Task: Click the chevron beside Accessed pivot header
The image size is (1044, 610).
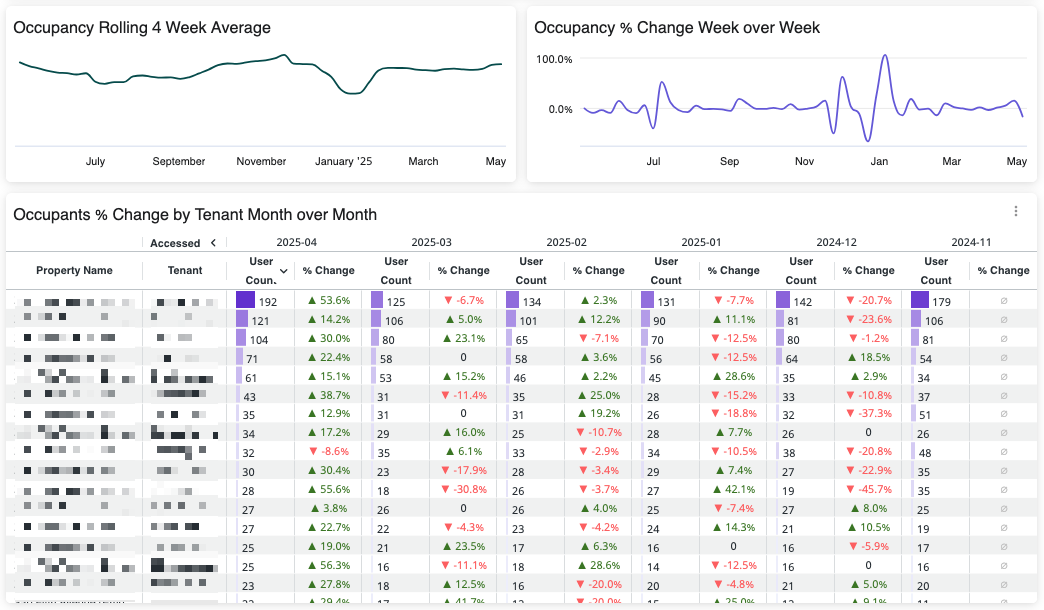Action: [x=213, y=243]
